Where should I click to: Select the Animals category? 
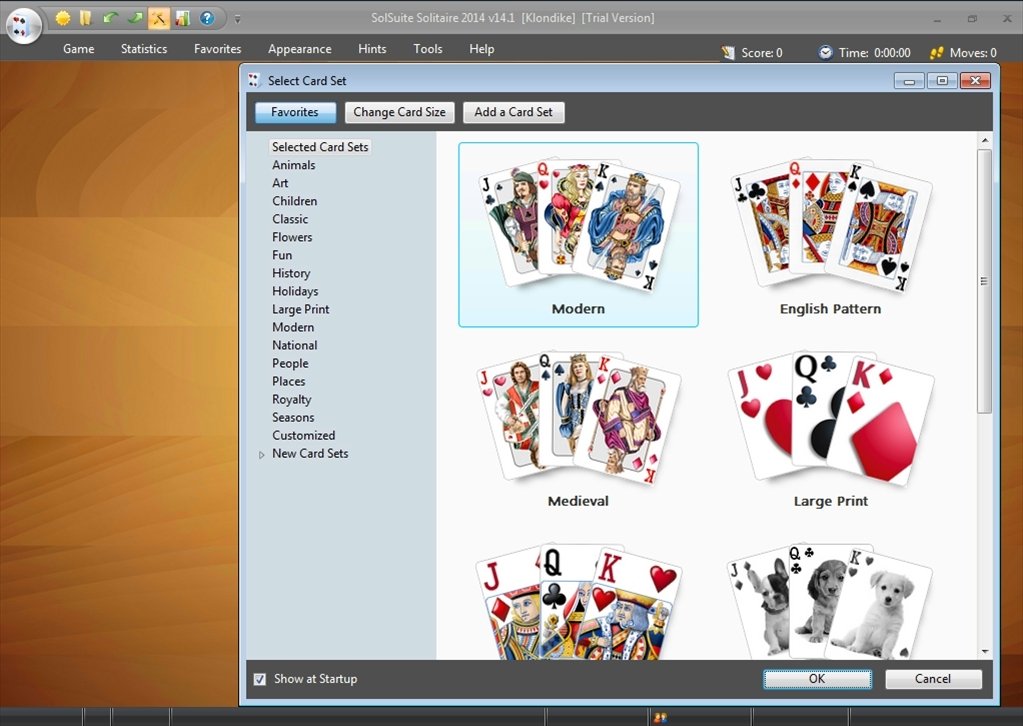point(294,165)
